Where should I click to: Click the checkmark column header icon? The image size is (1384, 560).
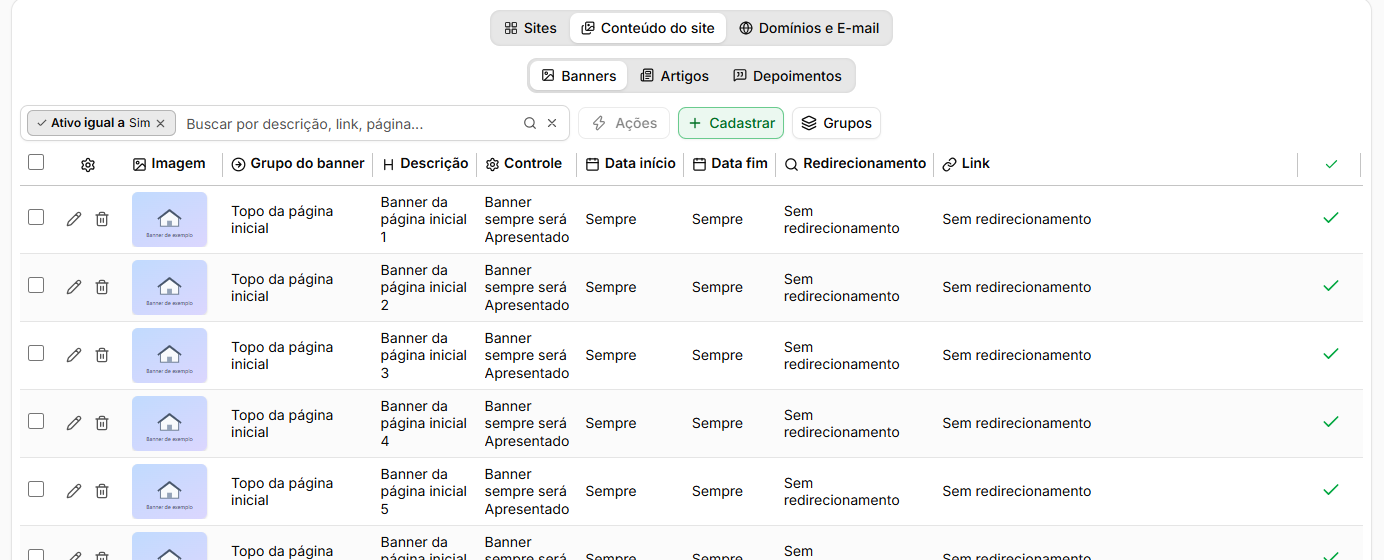(1331, 164)
